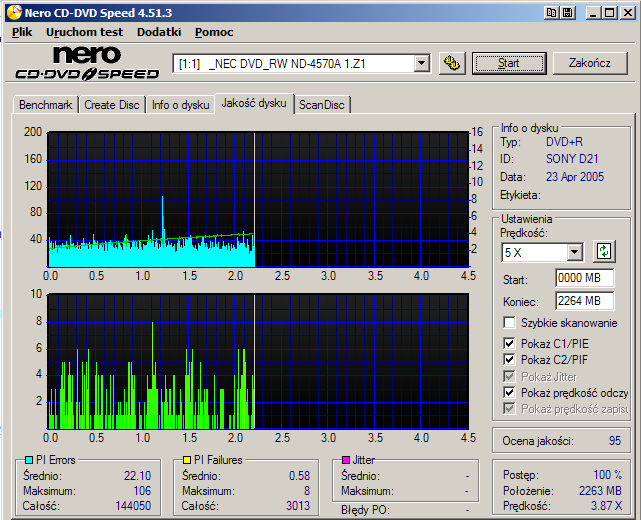This screenshot has width=641, height=520.
Task: Click the magenta Jitter color swatch
Action: click(345, 460)
